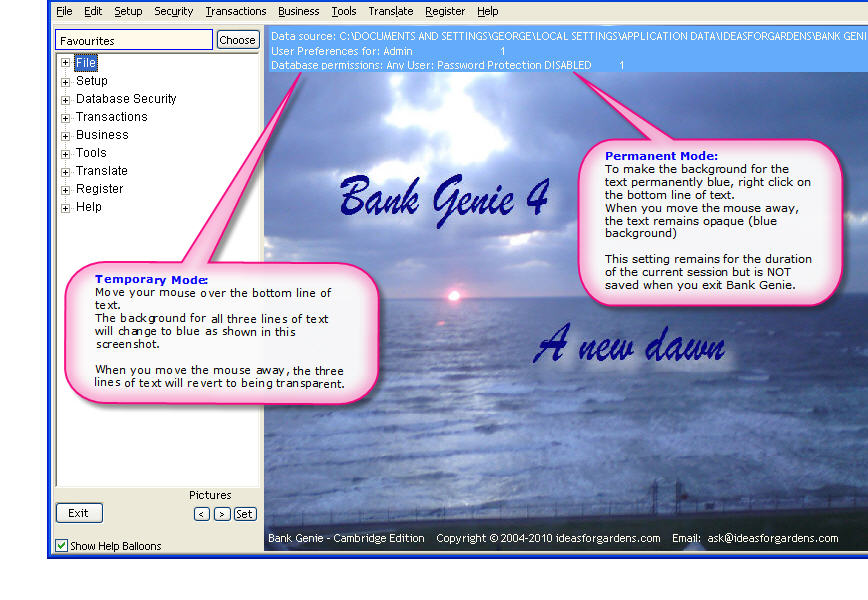Image resolution: width=868 pixels, height=600 pixels.
Task: Open the Register menu
Action: [x=445, y=11]
